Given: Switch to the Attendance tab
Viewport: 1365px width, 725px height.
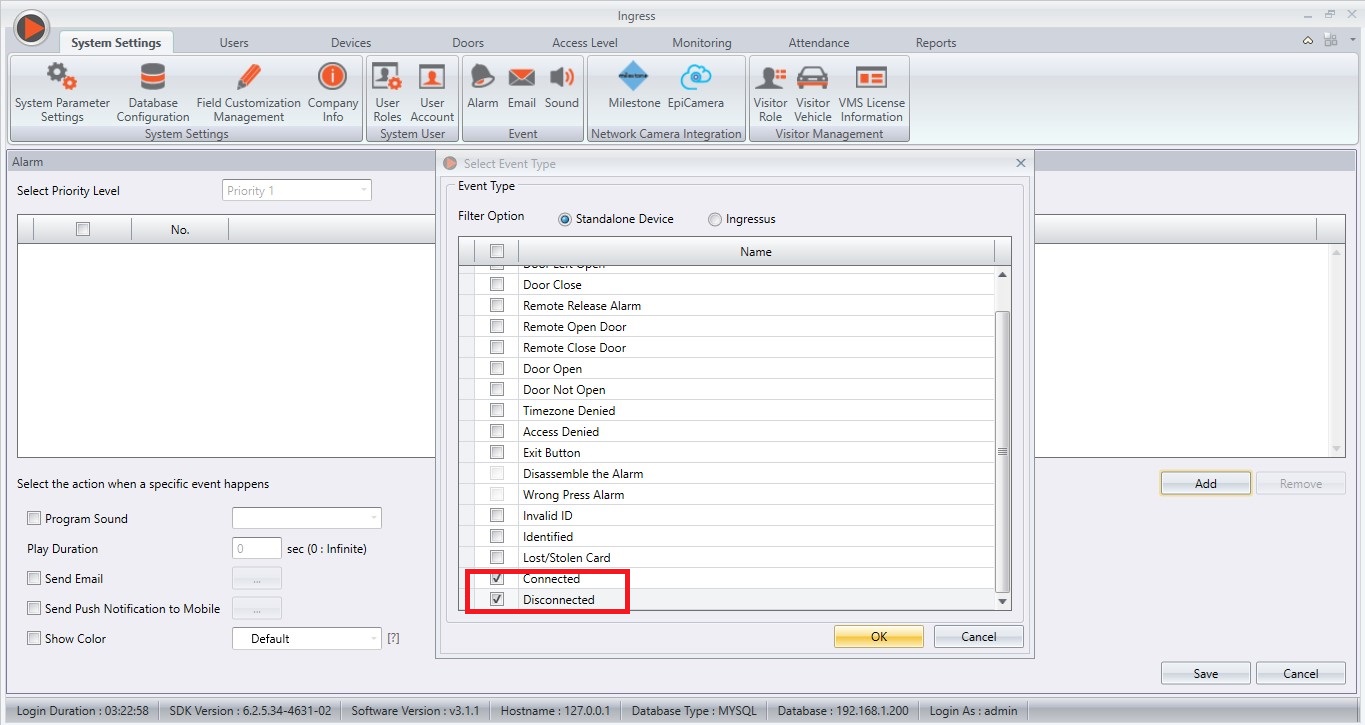Looking at the screenshot, I should point(819,43).
